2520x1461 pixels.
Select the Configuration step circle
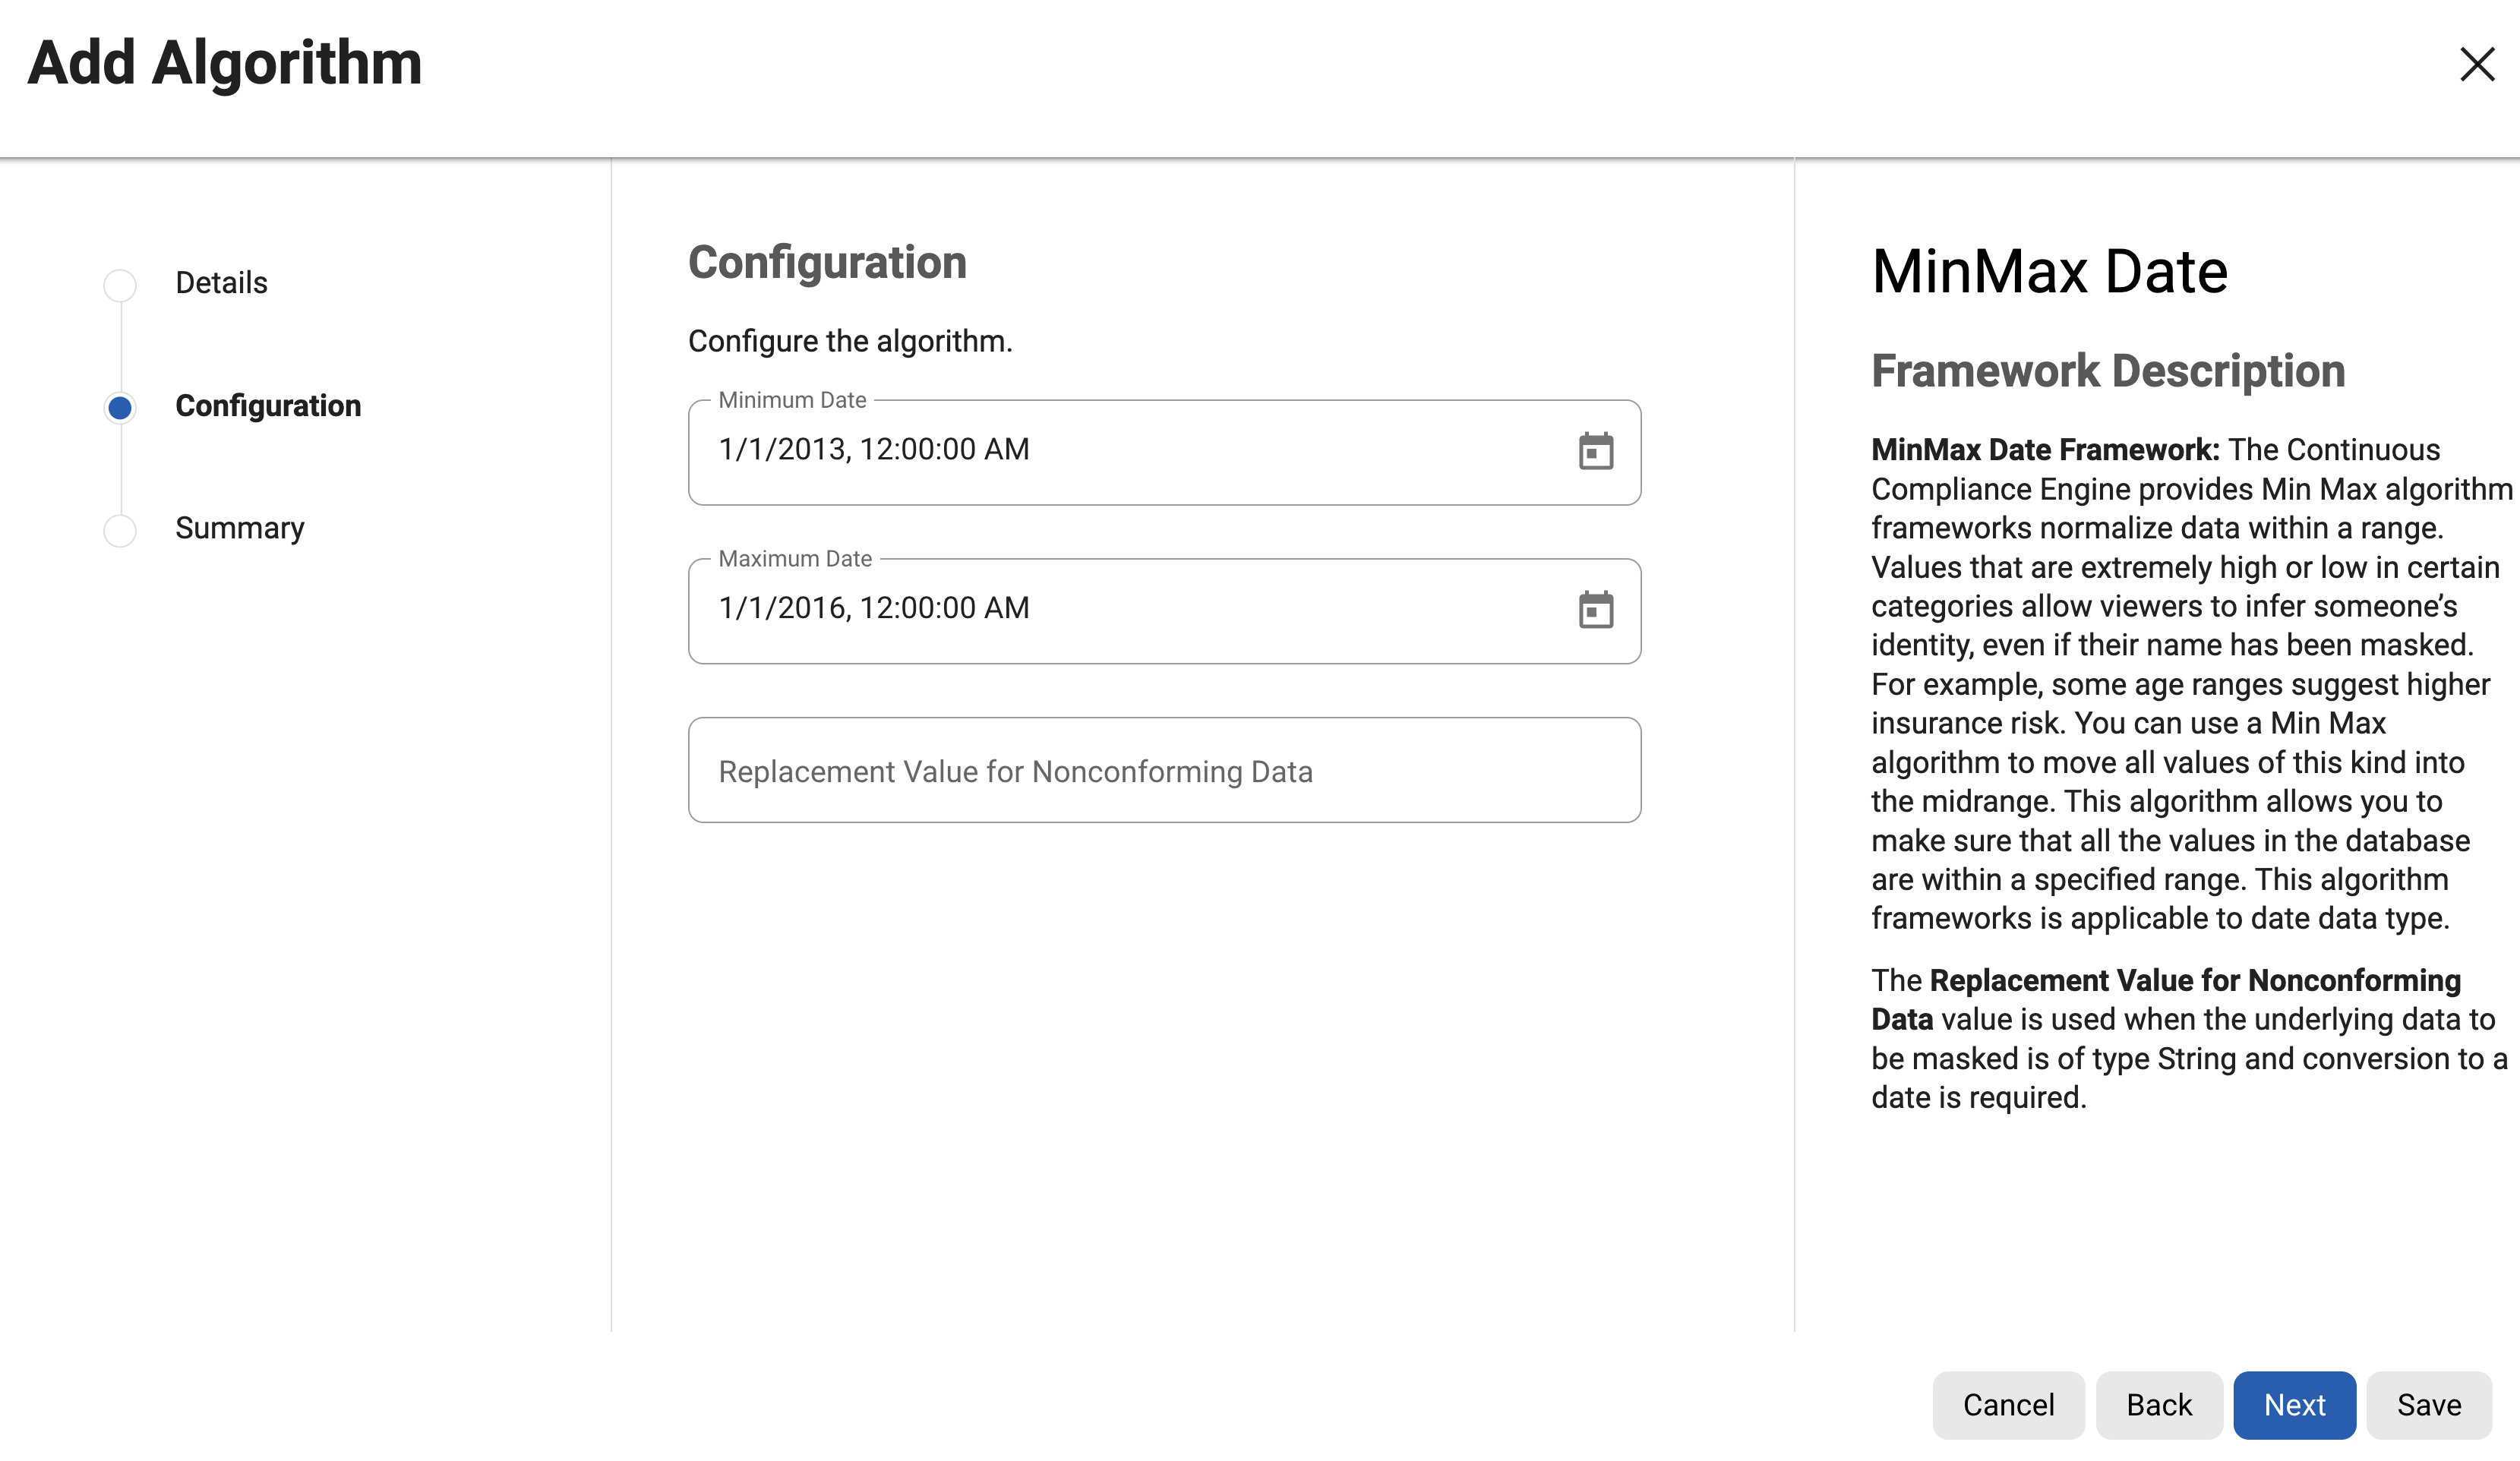pos(120,407)
